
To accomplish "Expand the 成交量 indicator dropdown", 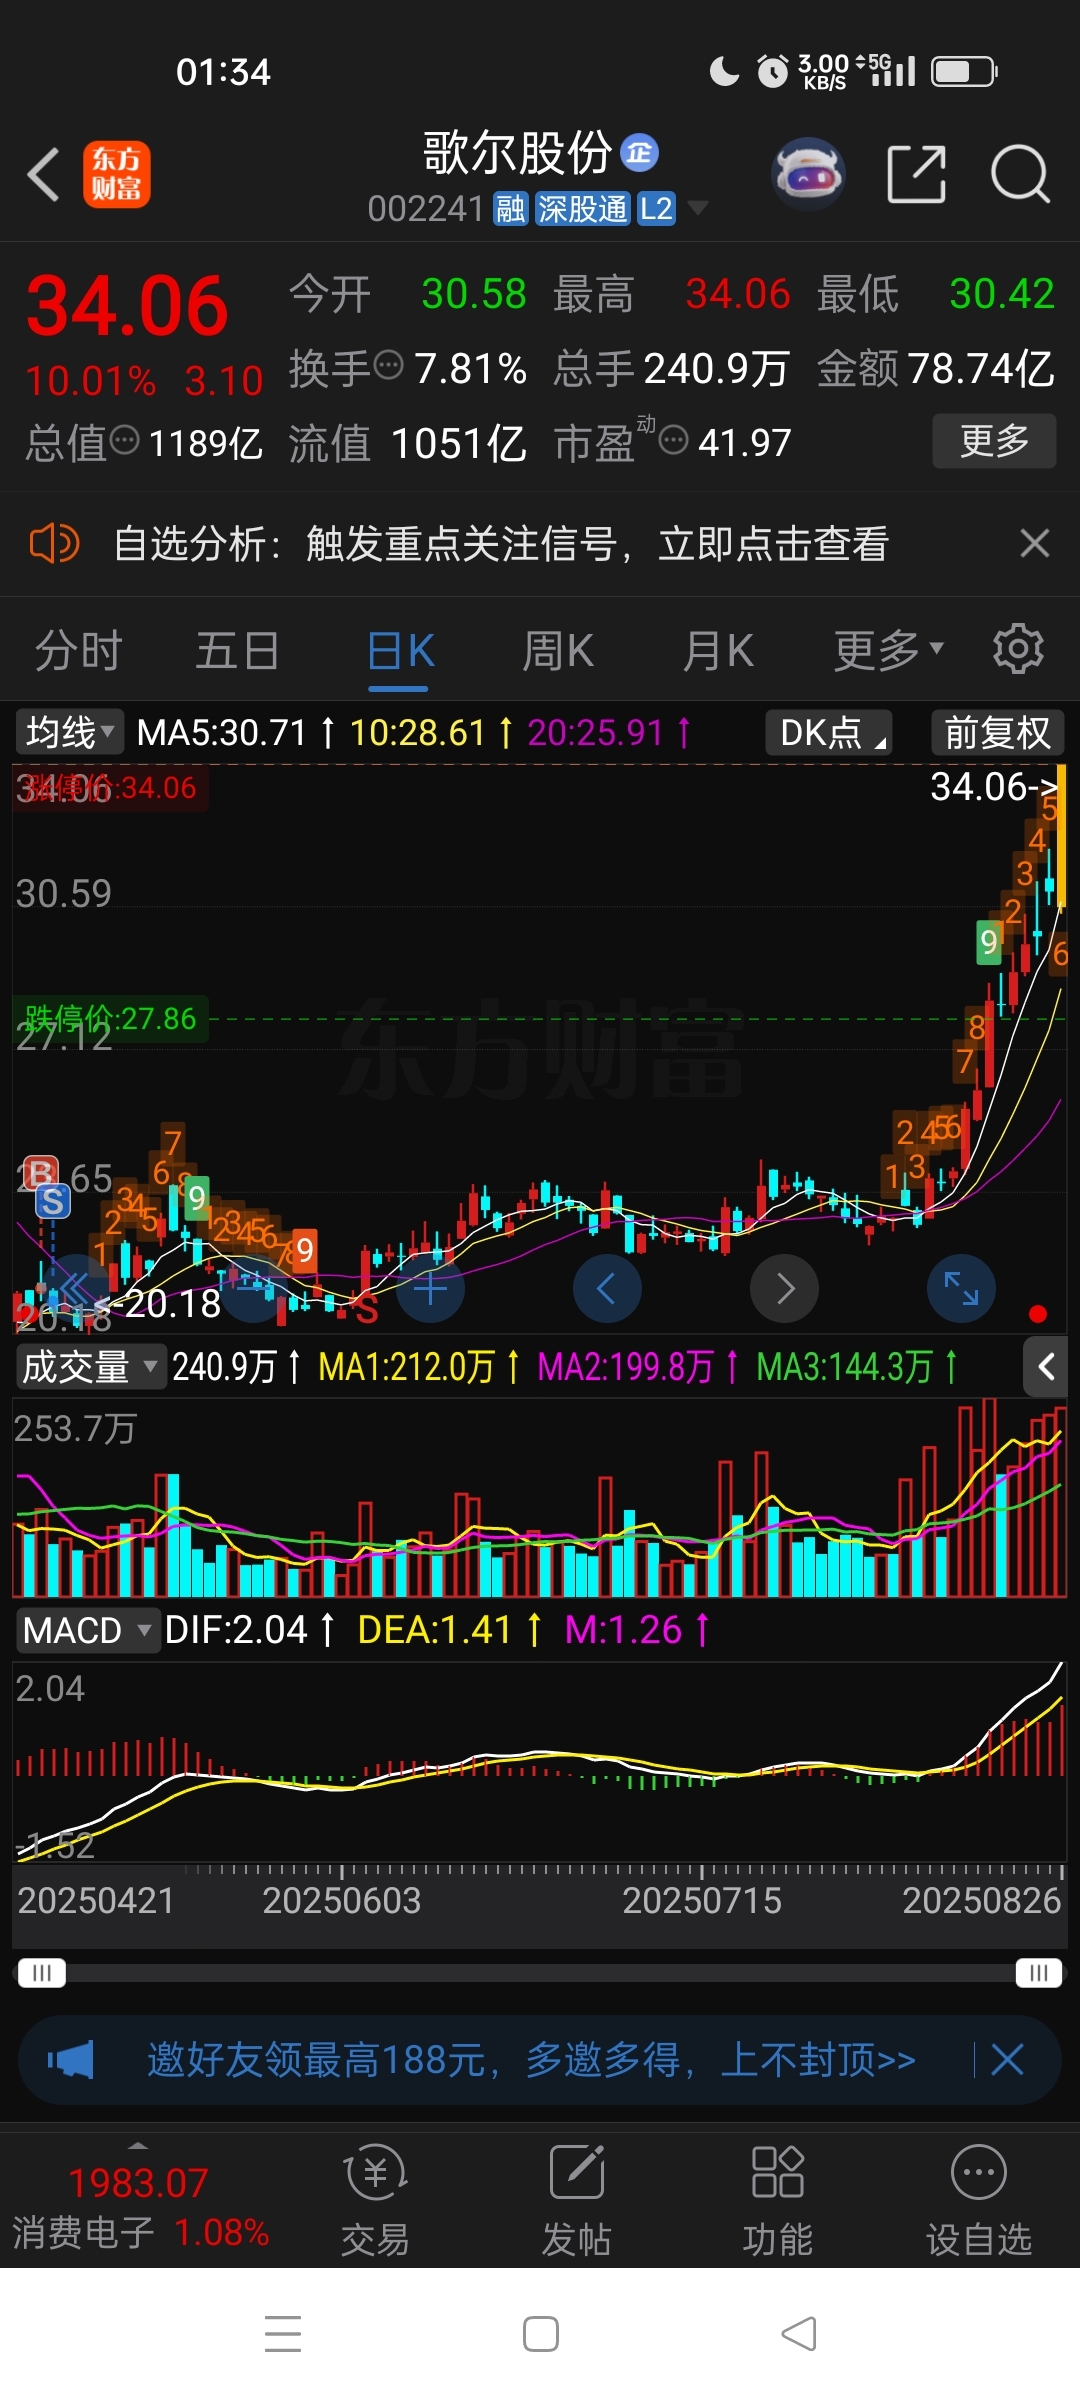I will (90, 1366).
